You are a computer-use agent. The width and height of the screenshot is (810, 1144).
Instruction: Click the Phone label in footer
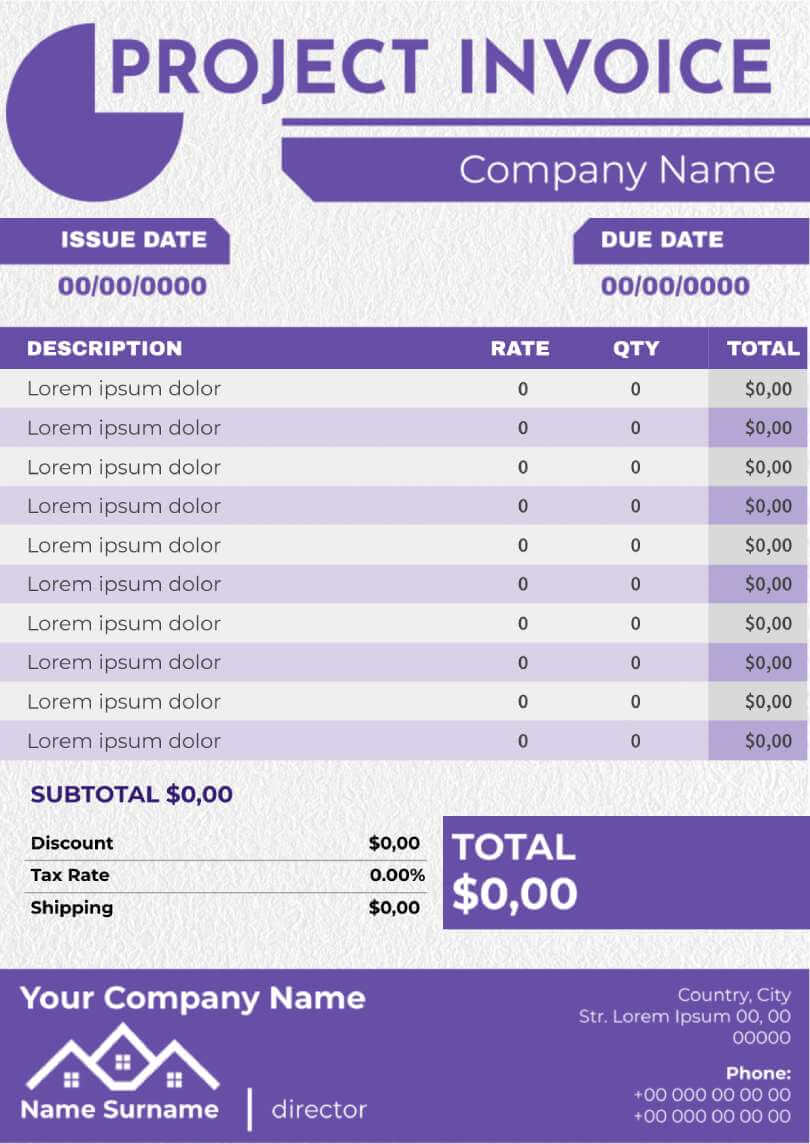[x=758, y=1073]
